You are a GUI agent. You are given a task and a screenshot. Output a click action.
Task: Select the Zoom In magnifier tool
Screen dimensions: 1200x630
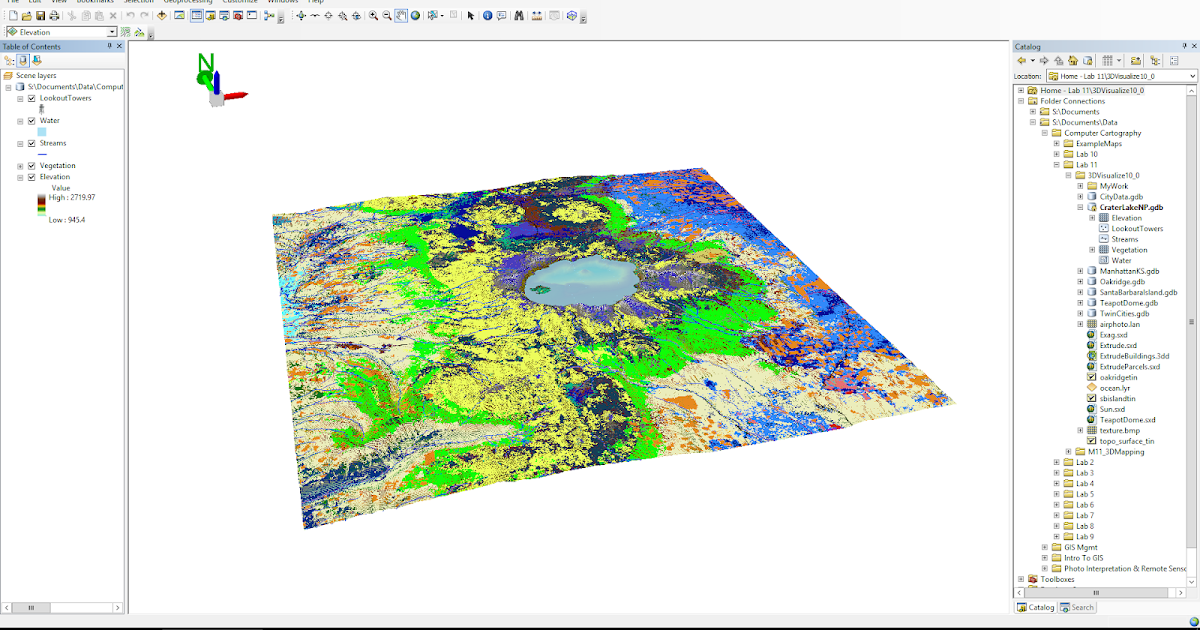(374, 16)
